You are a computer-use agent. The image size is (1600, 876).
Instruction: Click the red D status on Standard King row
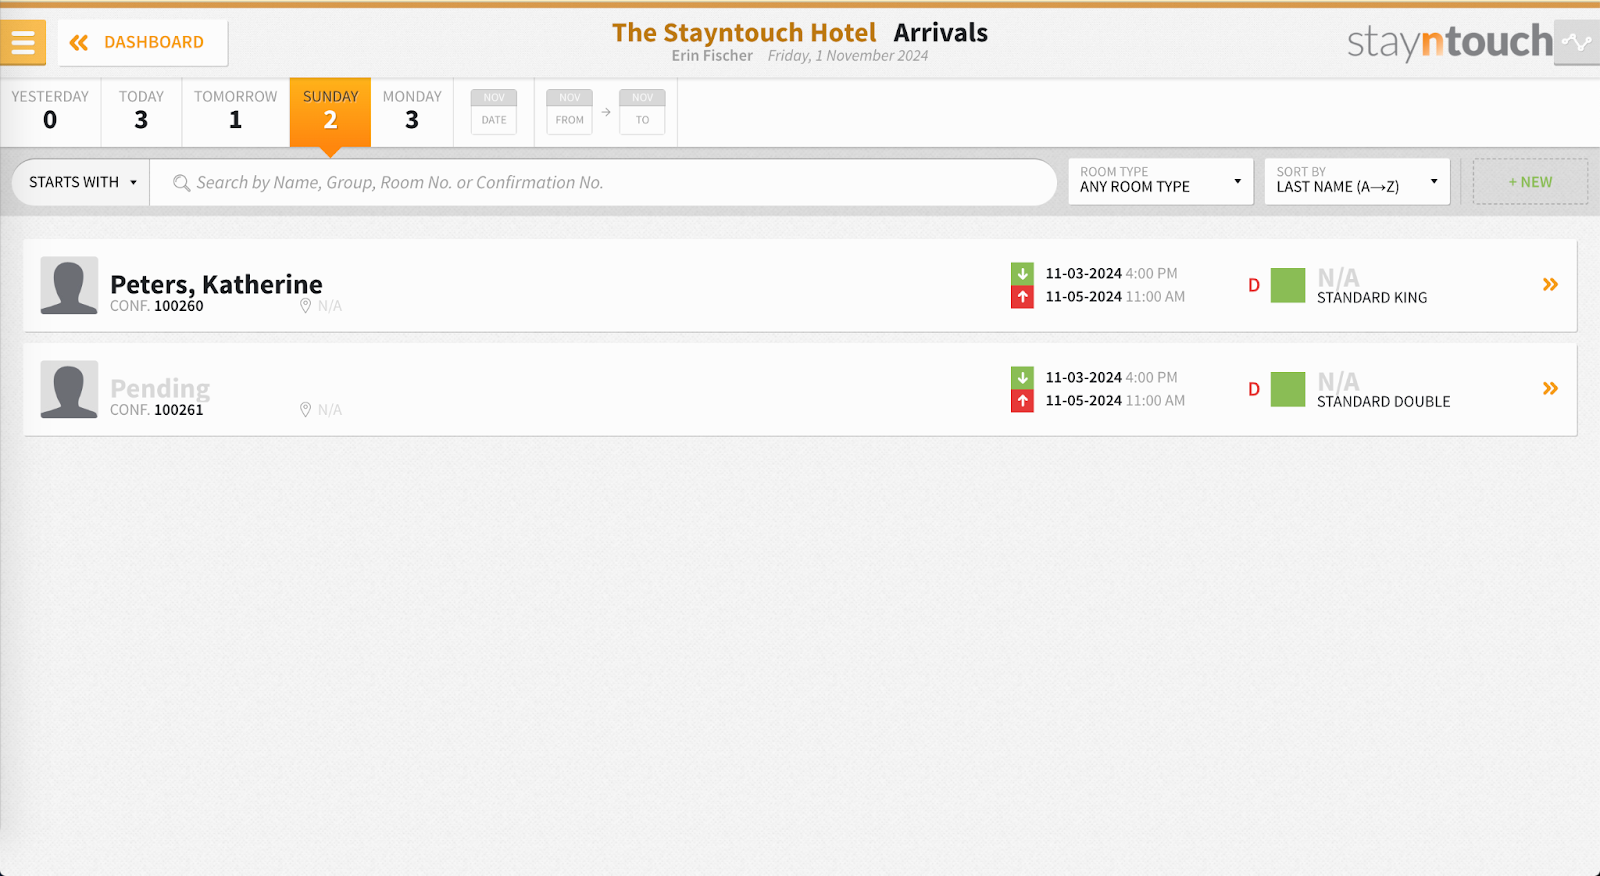(1254, 286)
